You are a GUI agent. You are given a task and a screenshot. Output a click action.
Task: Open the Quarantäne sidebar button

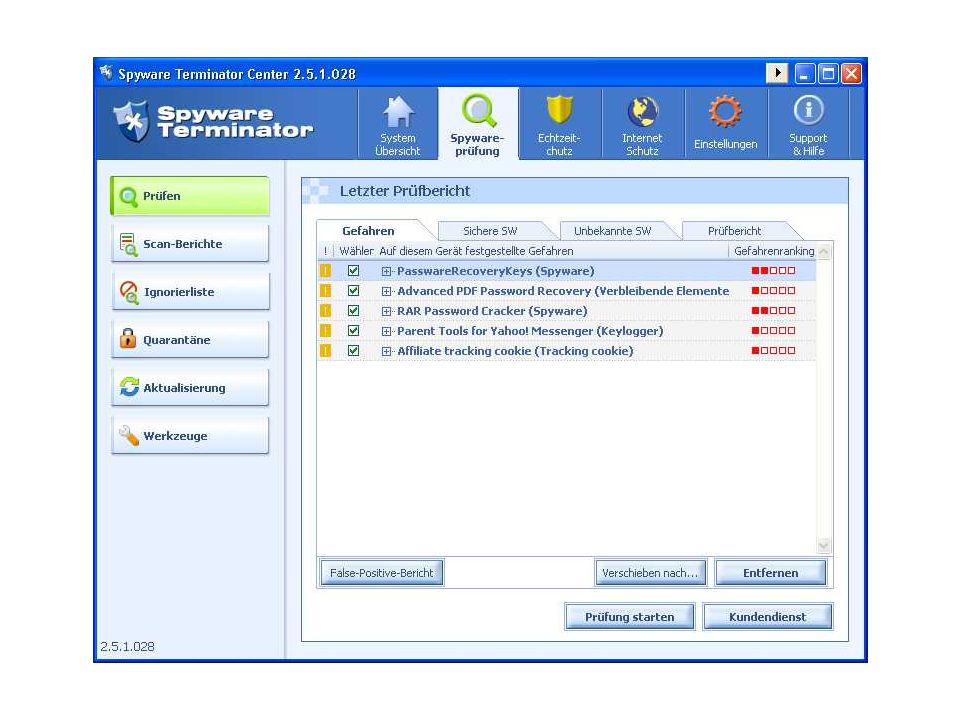pos(190,339)
